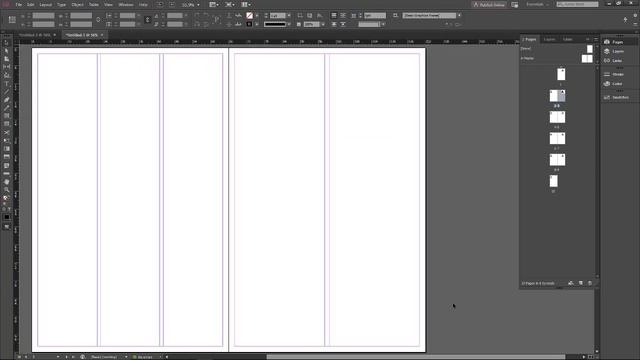The image size is (640, 360).
Task: Open Swatches panel from the dock
Action: [617, 98]
